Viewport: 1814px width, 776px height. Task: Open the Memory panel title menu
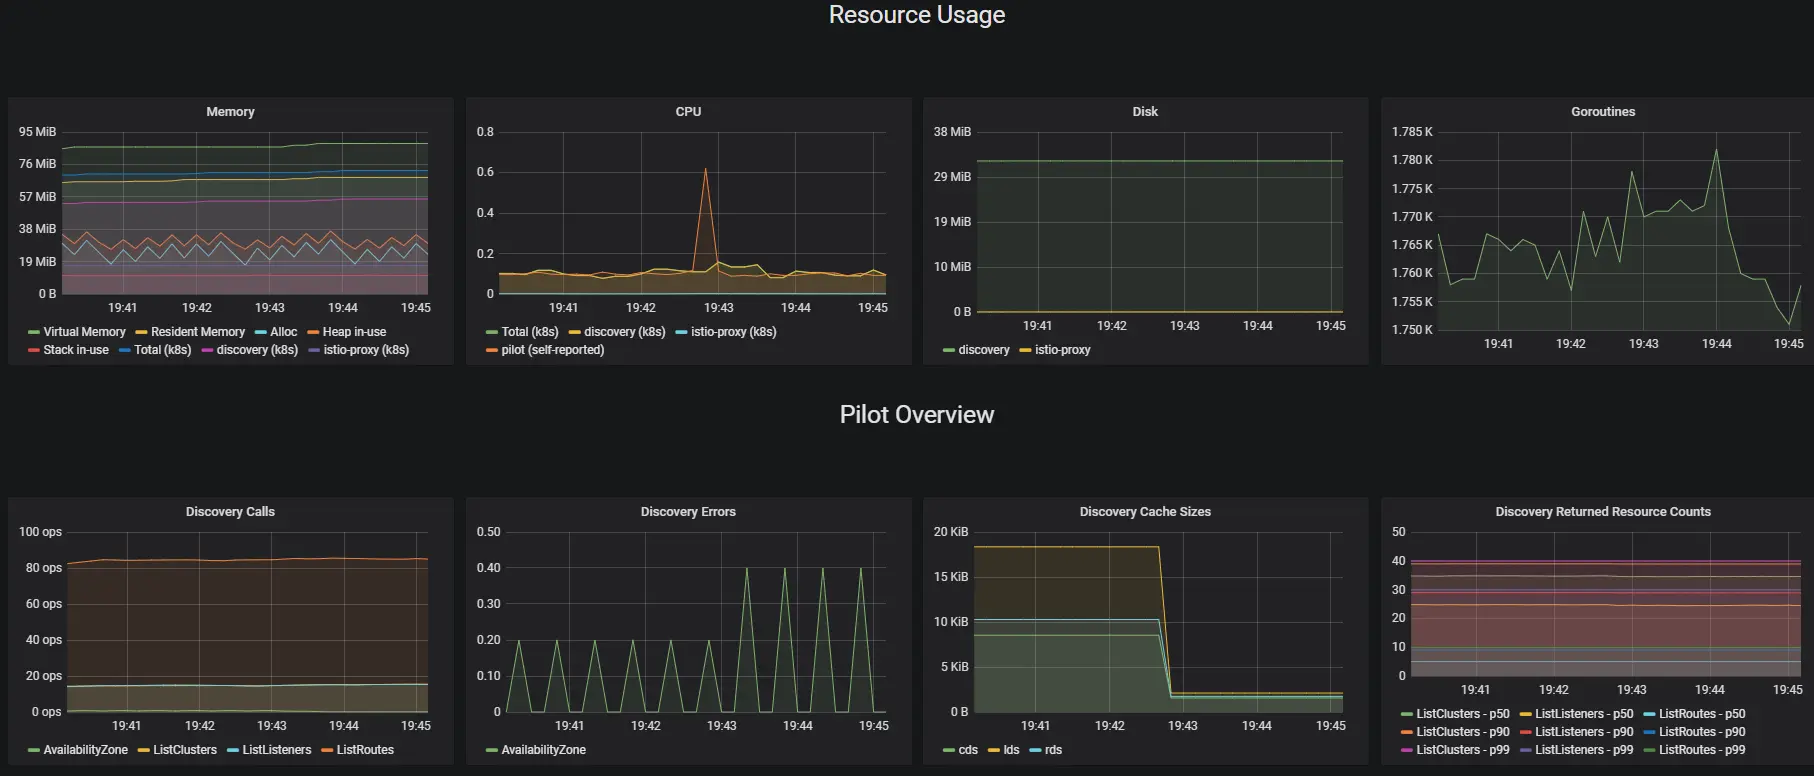pos(230,112)
